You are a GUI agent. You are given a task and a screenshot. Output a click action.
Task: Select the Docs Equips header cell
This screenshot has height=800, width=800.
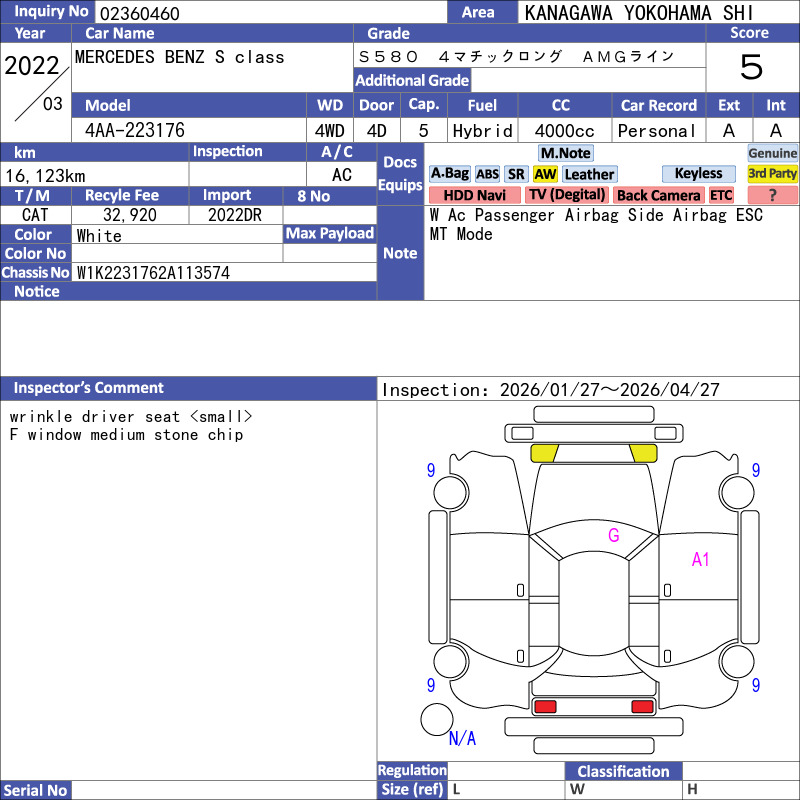(400, 174)
